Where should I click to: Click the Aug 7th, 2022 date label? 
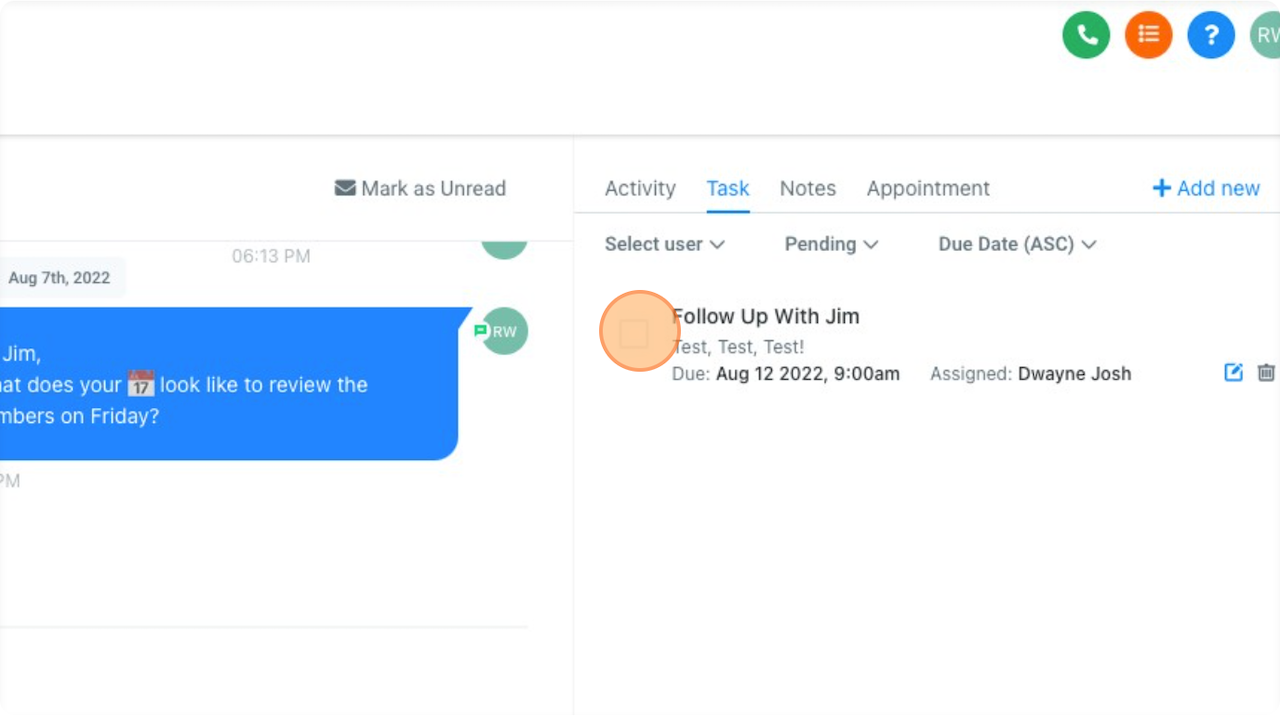tap(59, 277)
